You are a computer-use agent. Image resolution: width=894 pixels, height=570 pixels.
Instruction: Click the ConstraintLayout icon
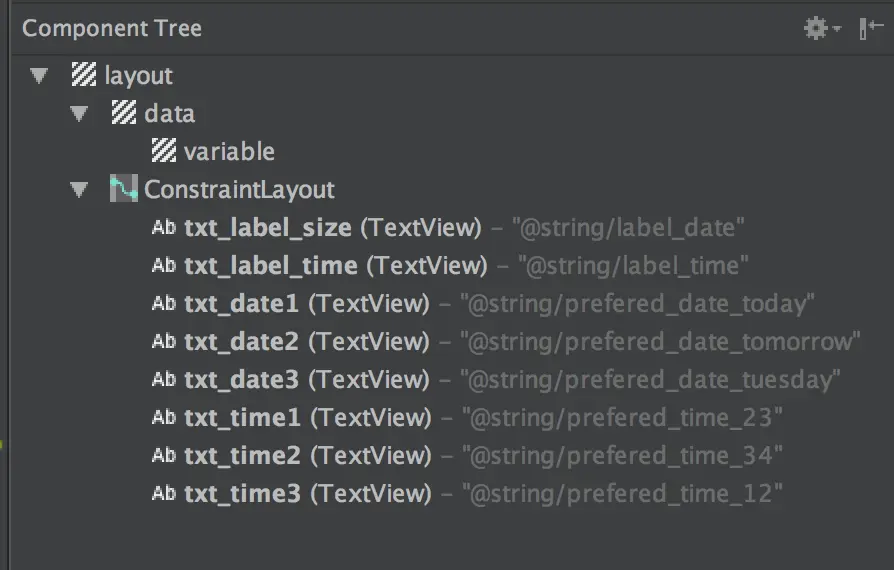pyautogui.click(x=124, y=189)
